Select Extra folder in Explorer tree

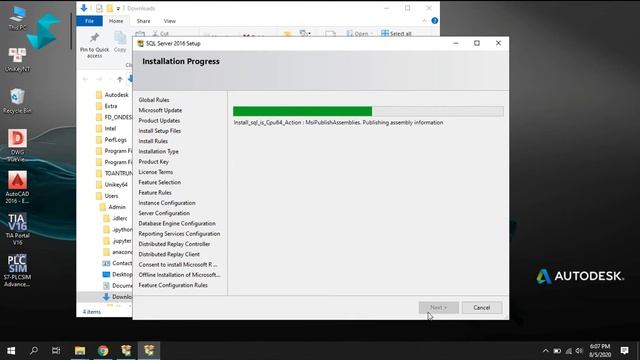click(x=107, y=106)
